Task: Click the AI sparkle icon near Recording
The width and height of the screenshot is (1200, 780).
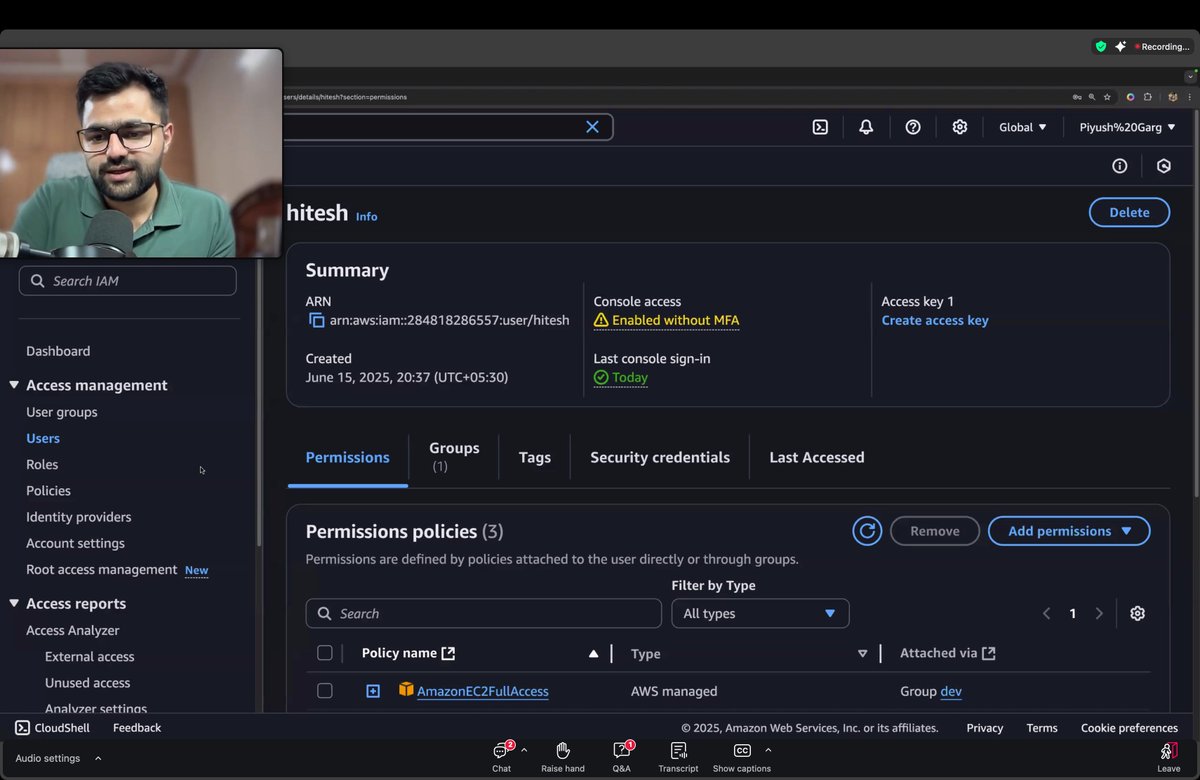Action: tap(1120, 46)
